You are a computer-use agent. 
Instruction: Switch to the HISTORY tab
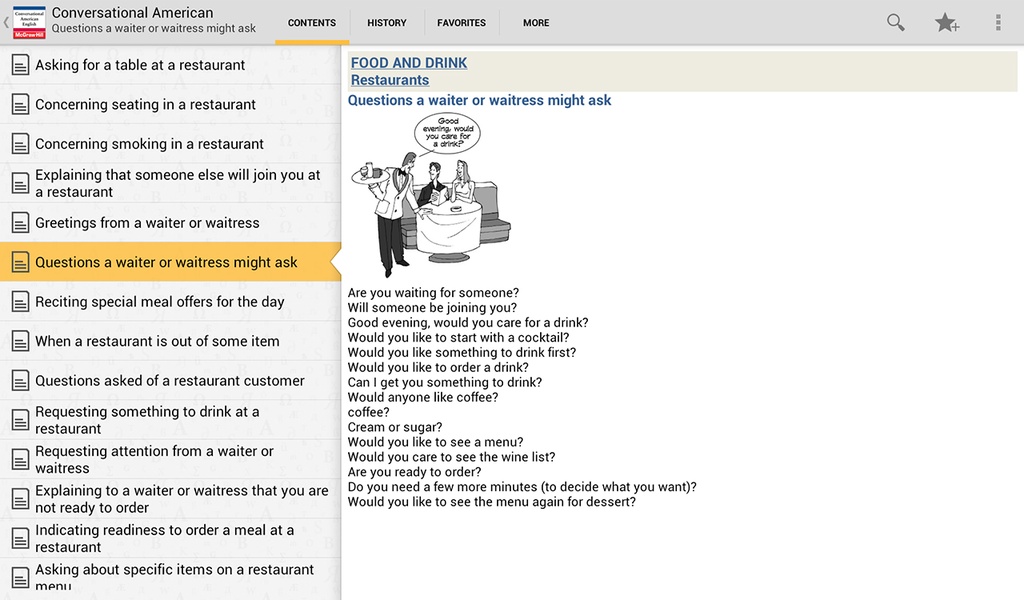(387, 23)
